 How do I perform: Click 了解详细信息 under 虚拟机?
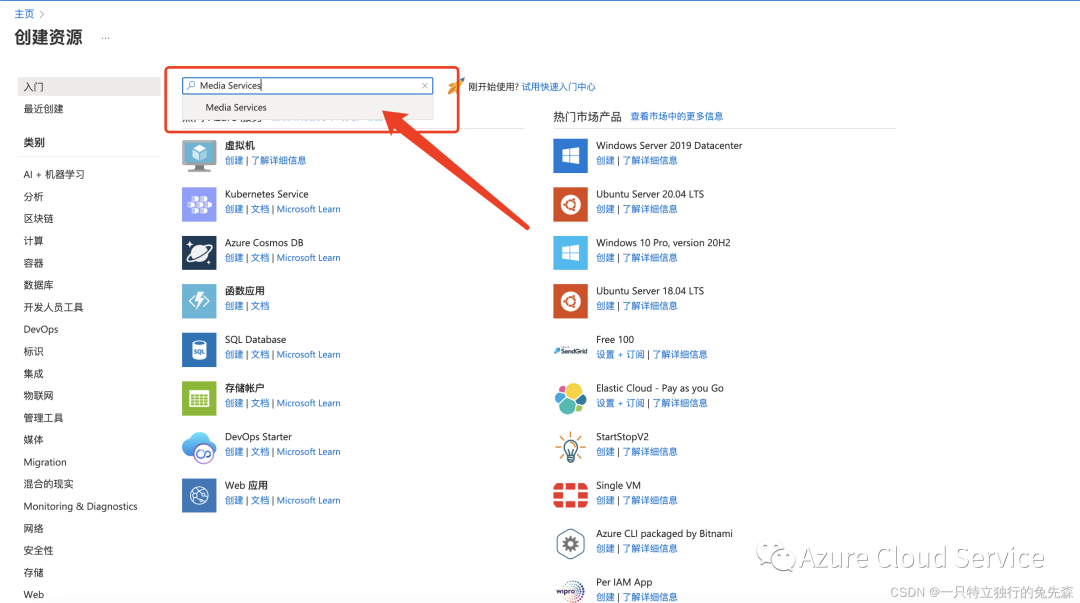[x=278, y=161]
